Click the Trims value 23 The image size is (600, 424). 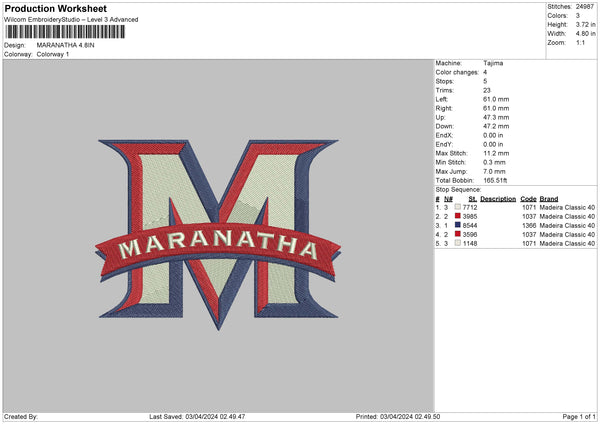487,90
